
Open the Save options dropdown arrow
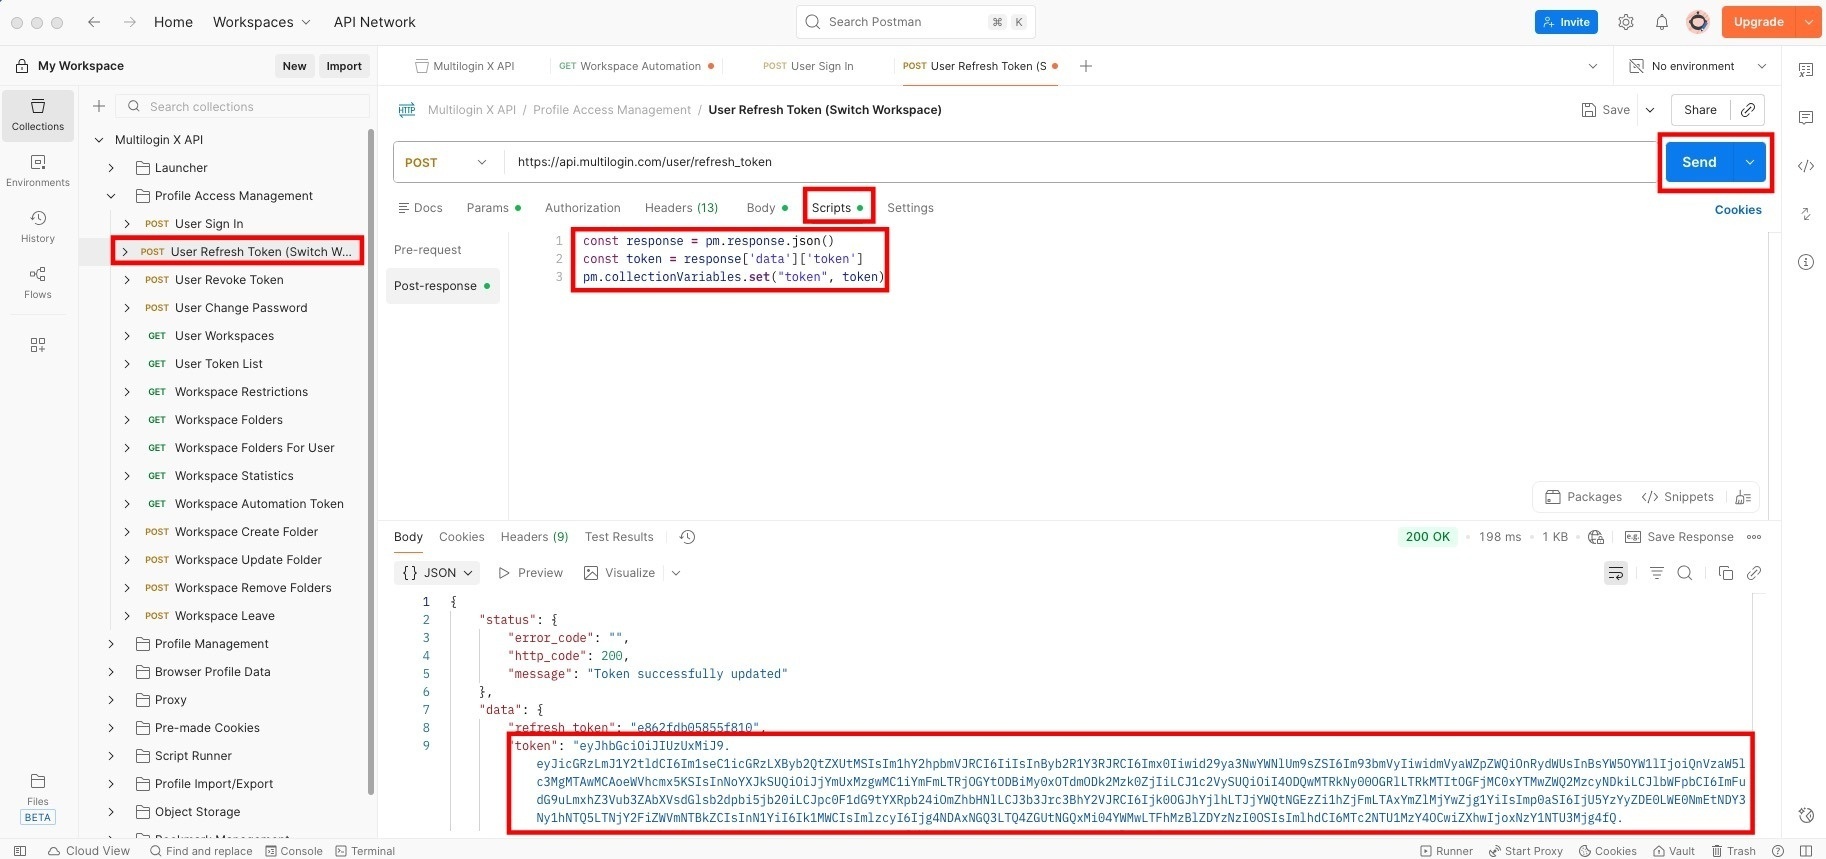[1650, 110]
